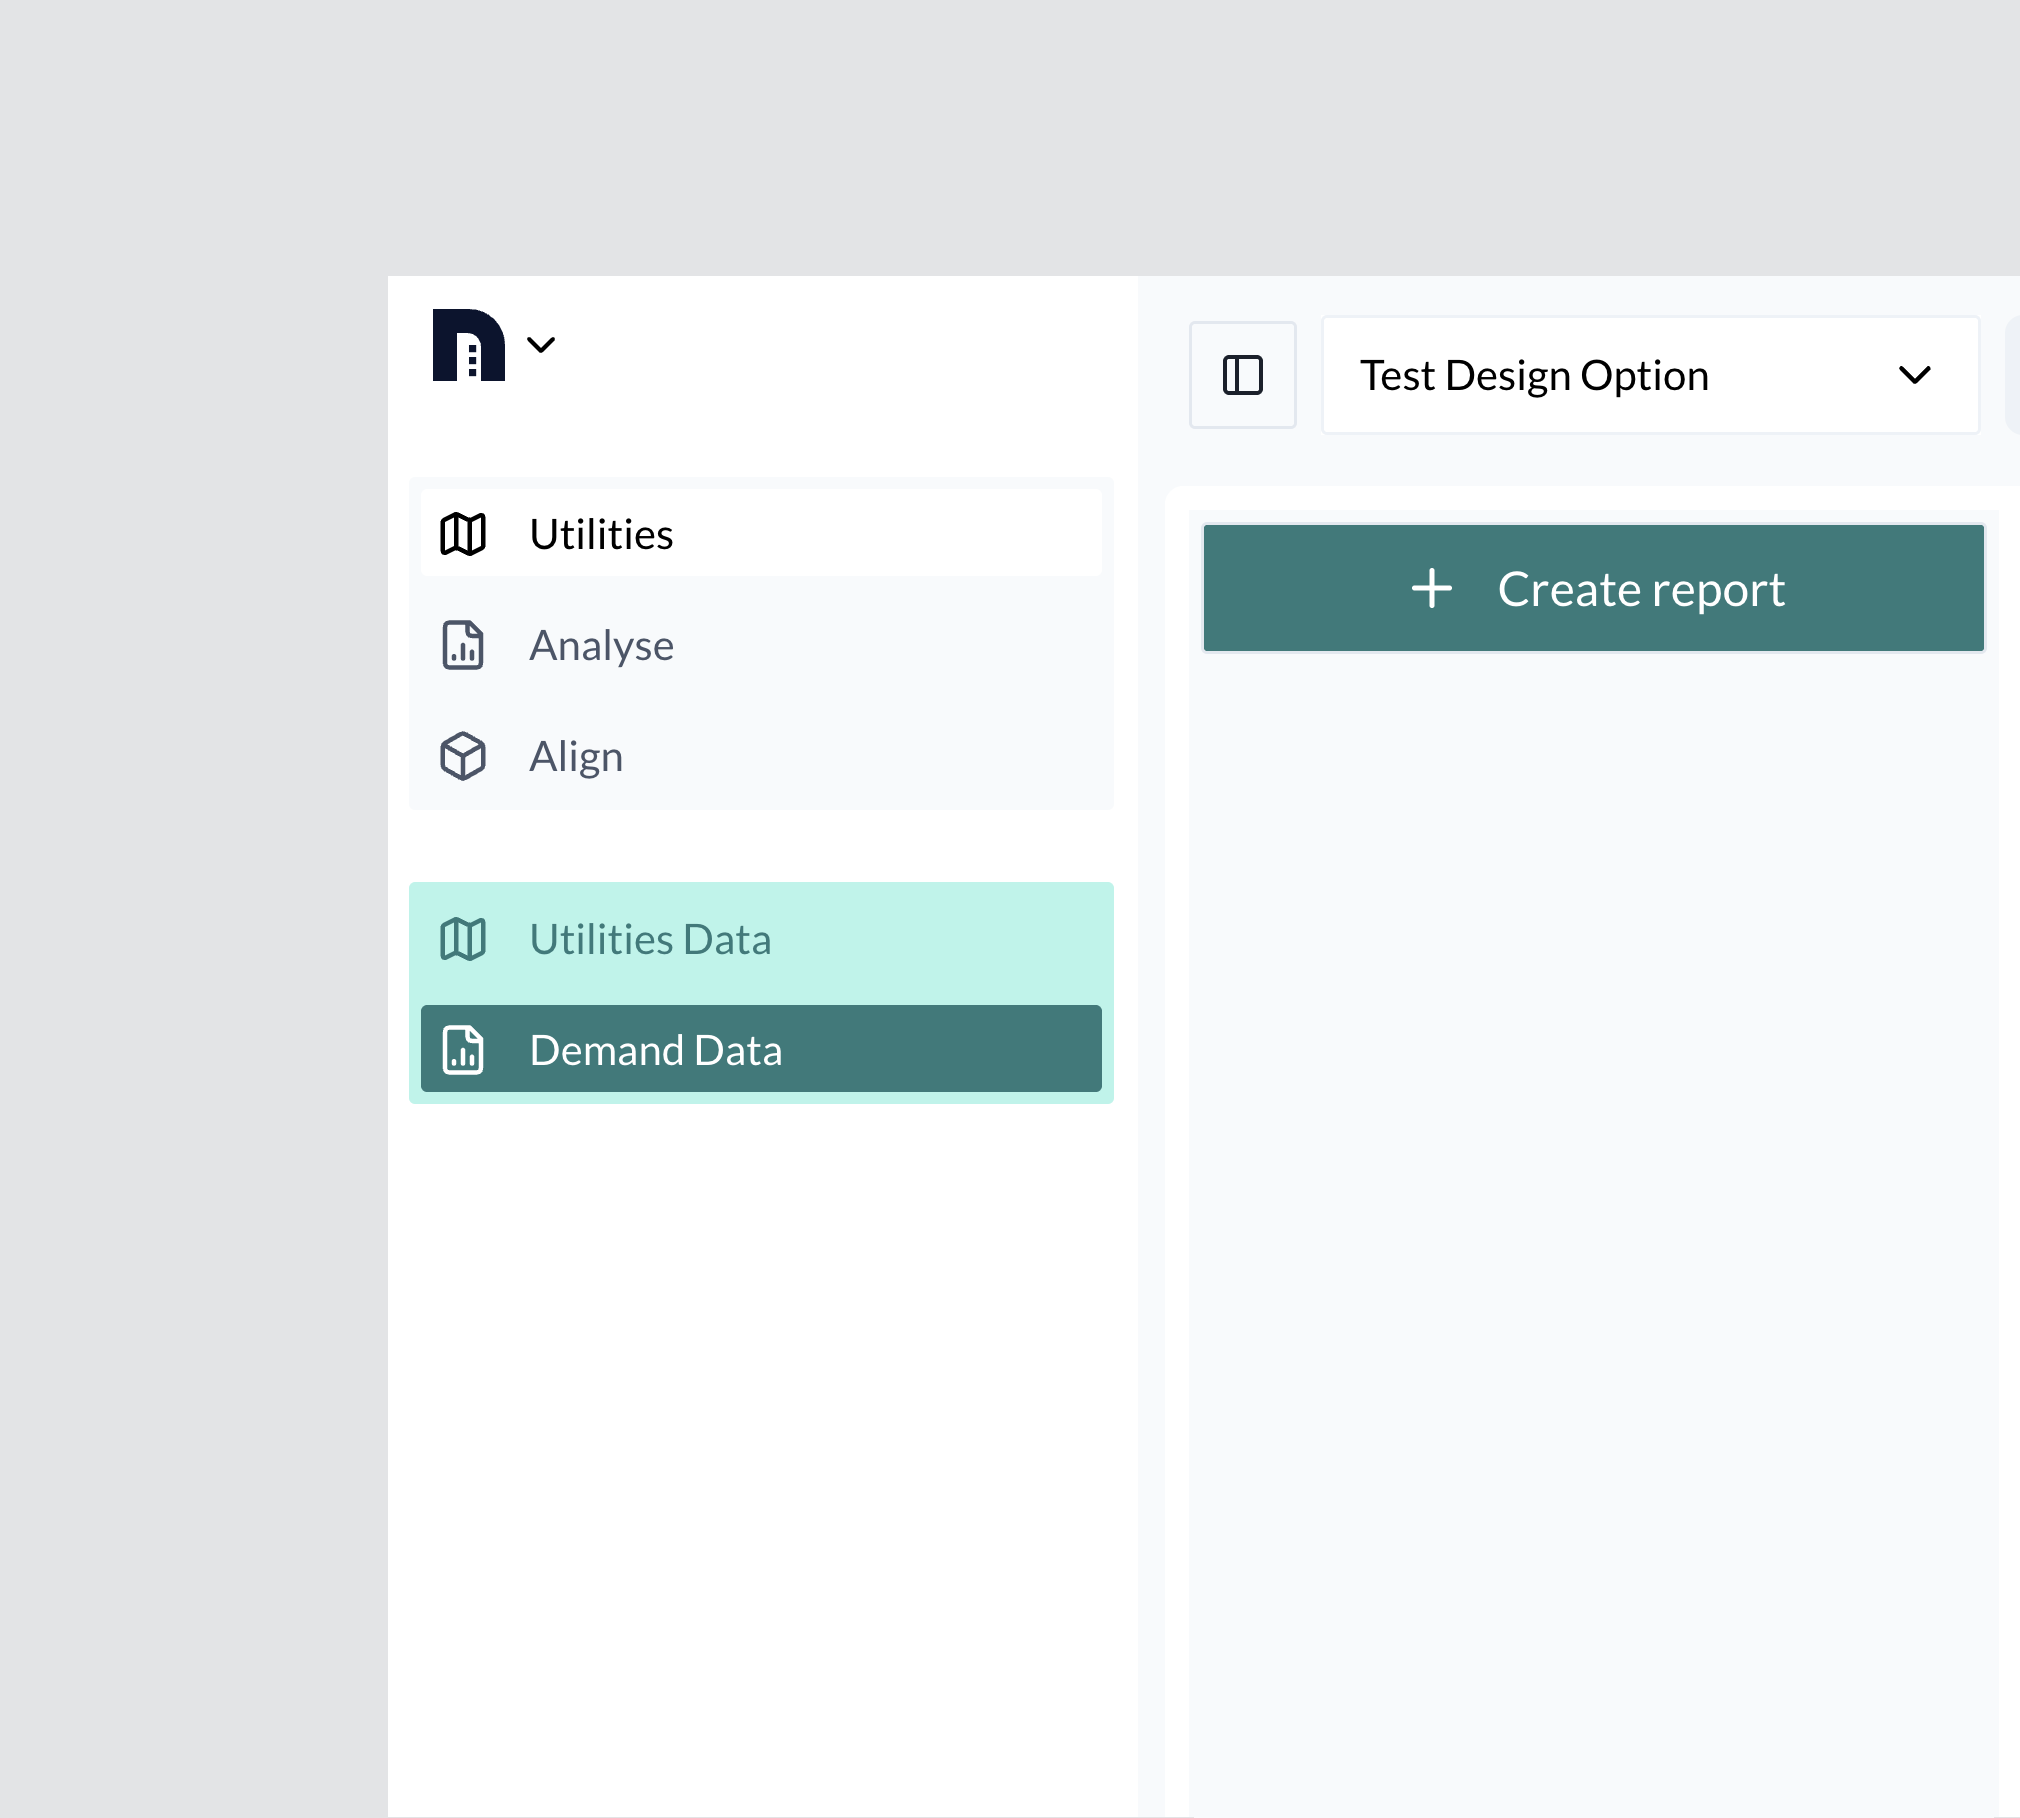Click the map icon beside Utilities Data
The width and height of the screenshot is (2020, 1818).
tap(463, 939)
